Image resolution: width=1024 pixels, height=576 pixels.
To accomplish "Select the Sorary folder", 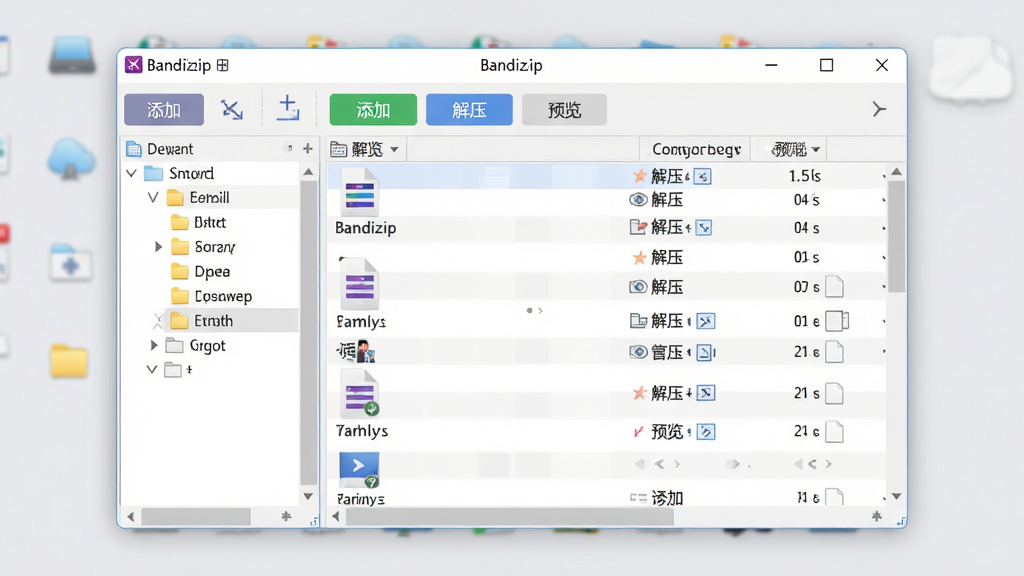I will (215, 247).
